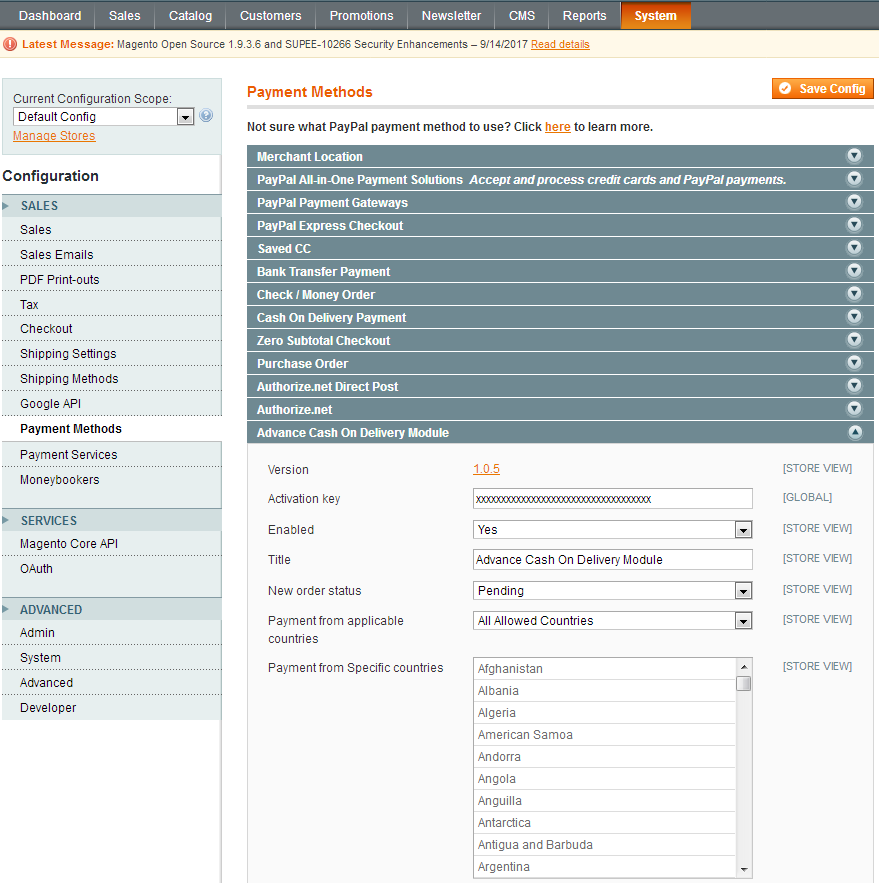Viewport: 879px width, 883px height.
Task: Click the help icon beside configuration scope
Action: coord(206,116)
